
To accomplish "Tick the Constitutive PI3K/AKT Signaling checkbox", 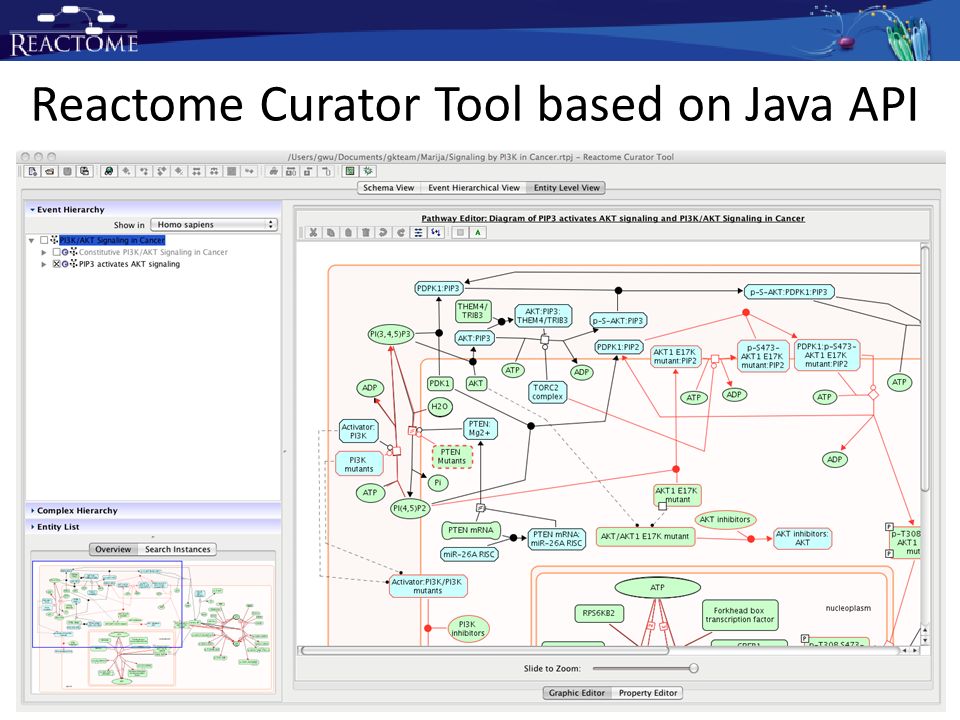I will tap(56, 252).
